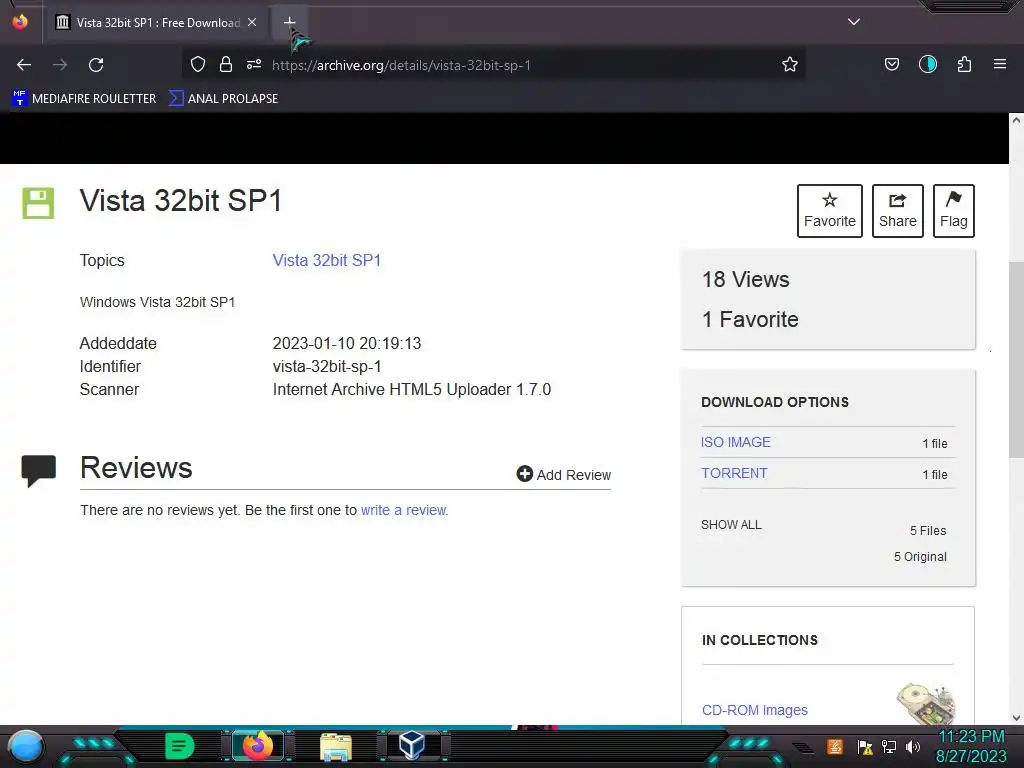Click the Windows Vista 32bit SP1 description
Screen dimensions: 1024x768
coord(157,302)
